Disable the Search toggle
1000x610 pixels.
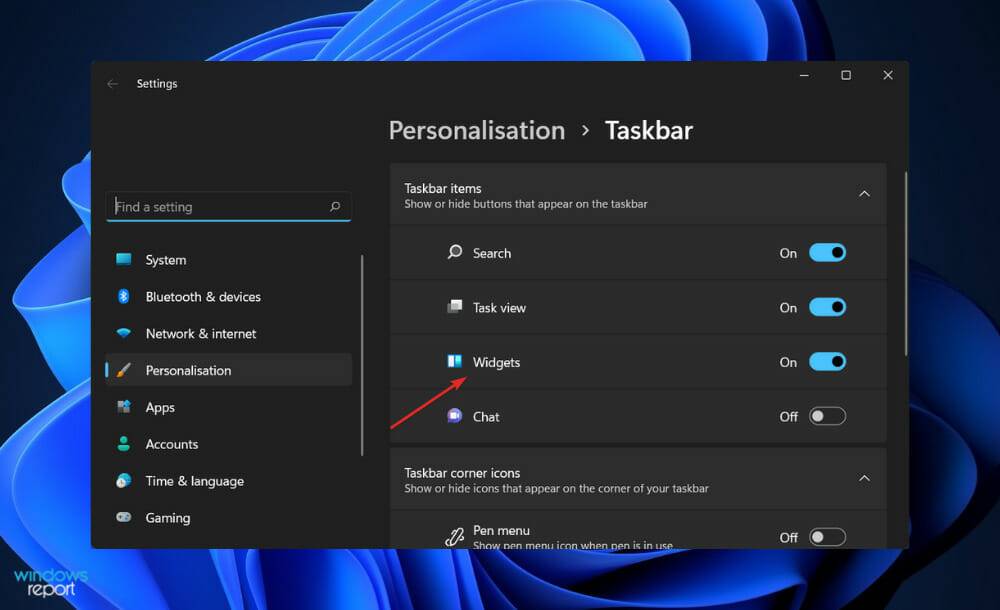(x=828, y=253)
